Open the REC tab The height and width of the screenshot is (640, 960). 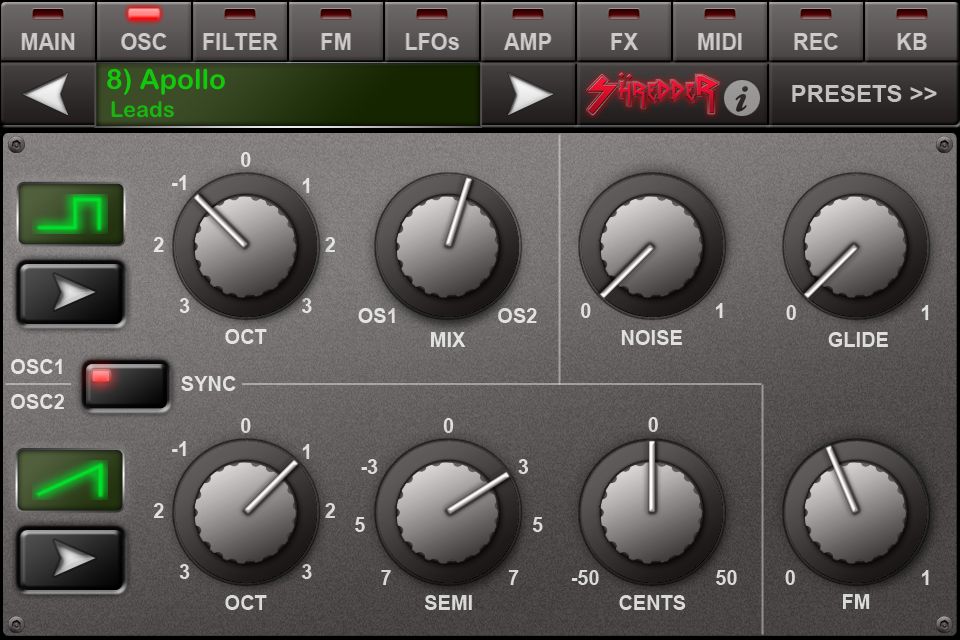click(x=816, y=31)
